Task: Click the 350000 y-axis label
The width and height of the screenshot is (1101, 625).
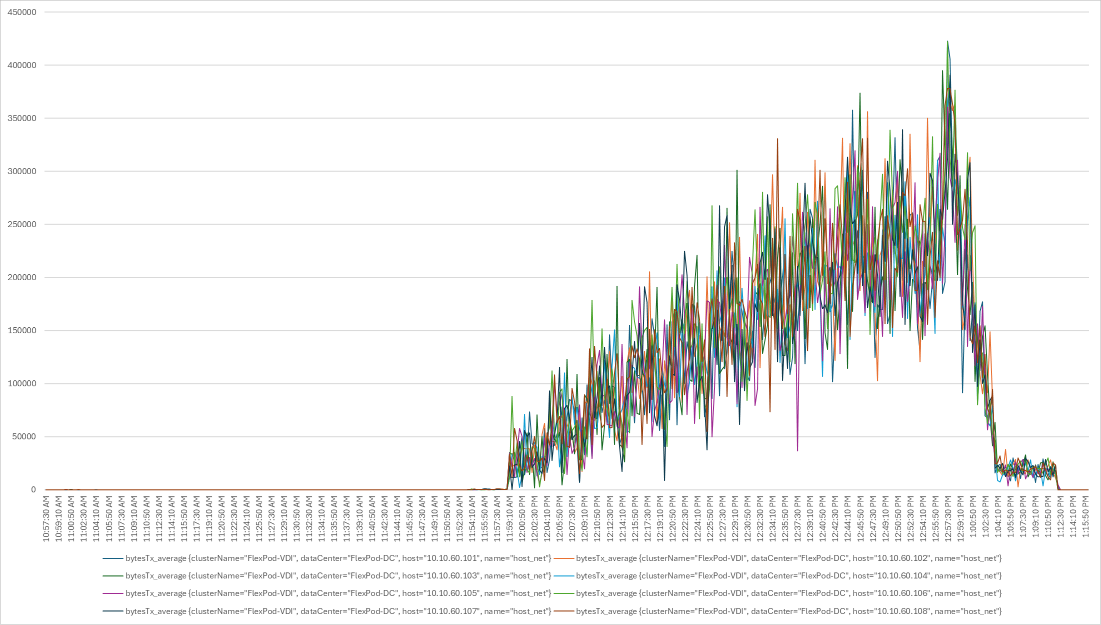Action: point(20,119)
